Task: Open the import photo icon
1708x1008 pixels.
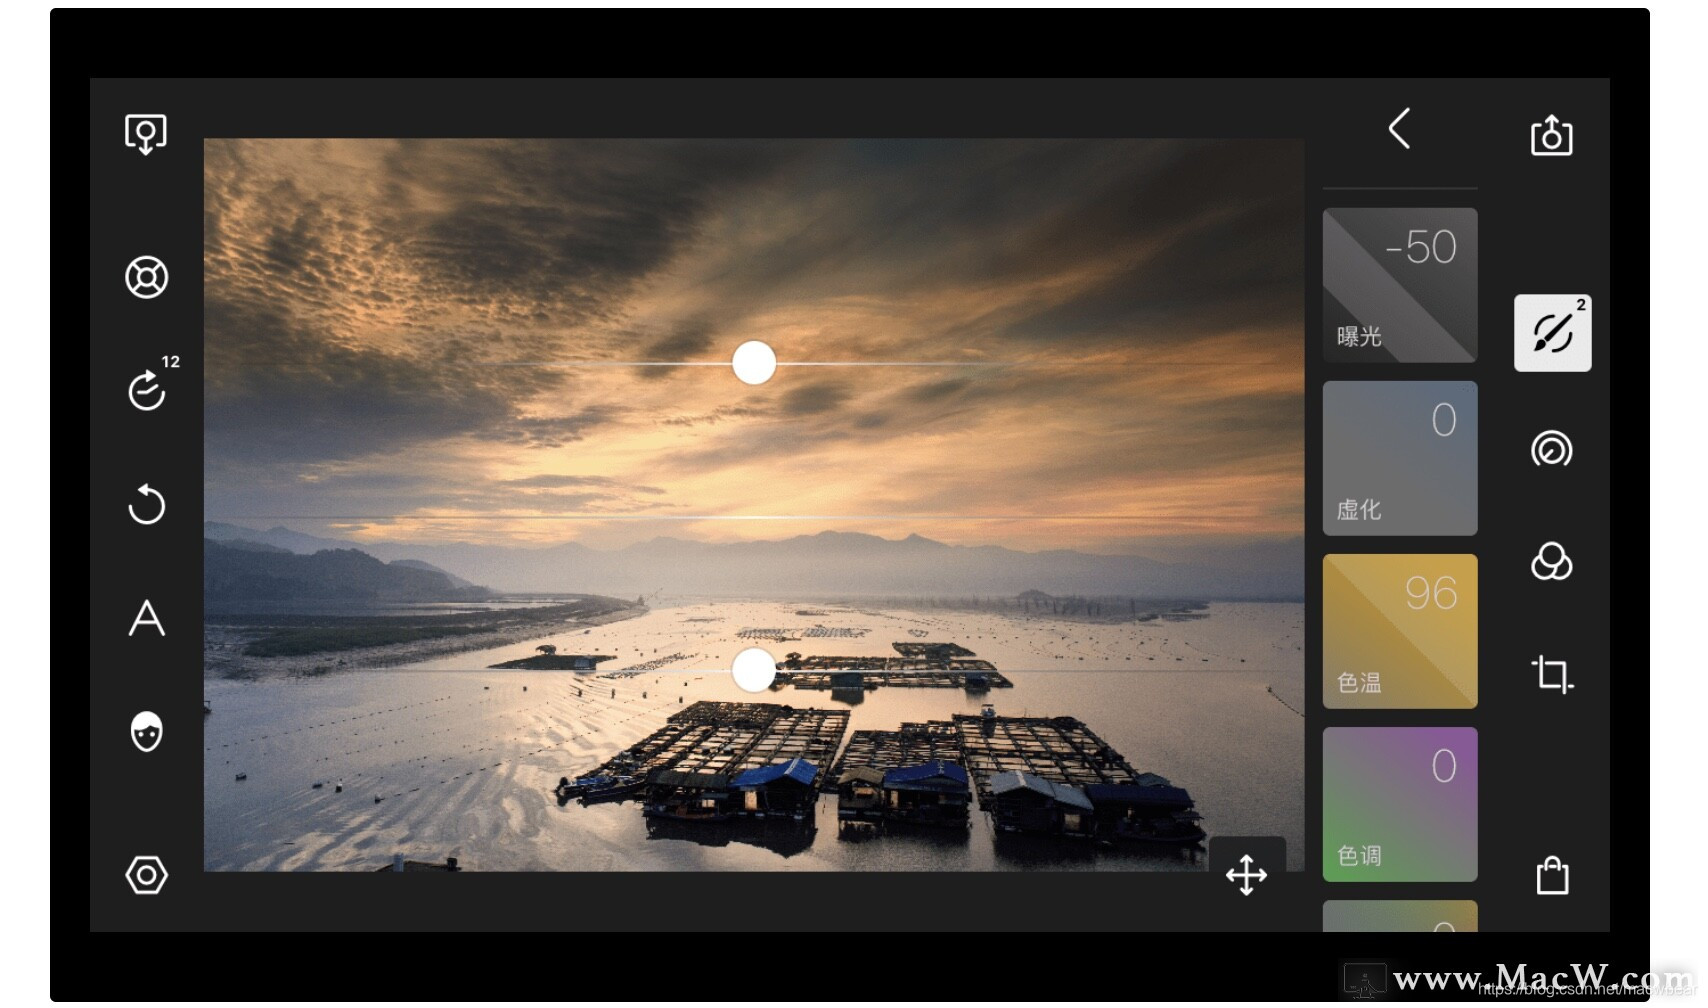Action: click(x=146, y=134)
